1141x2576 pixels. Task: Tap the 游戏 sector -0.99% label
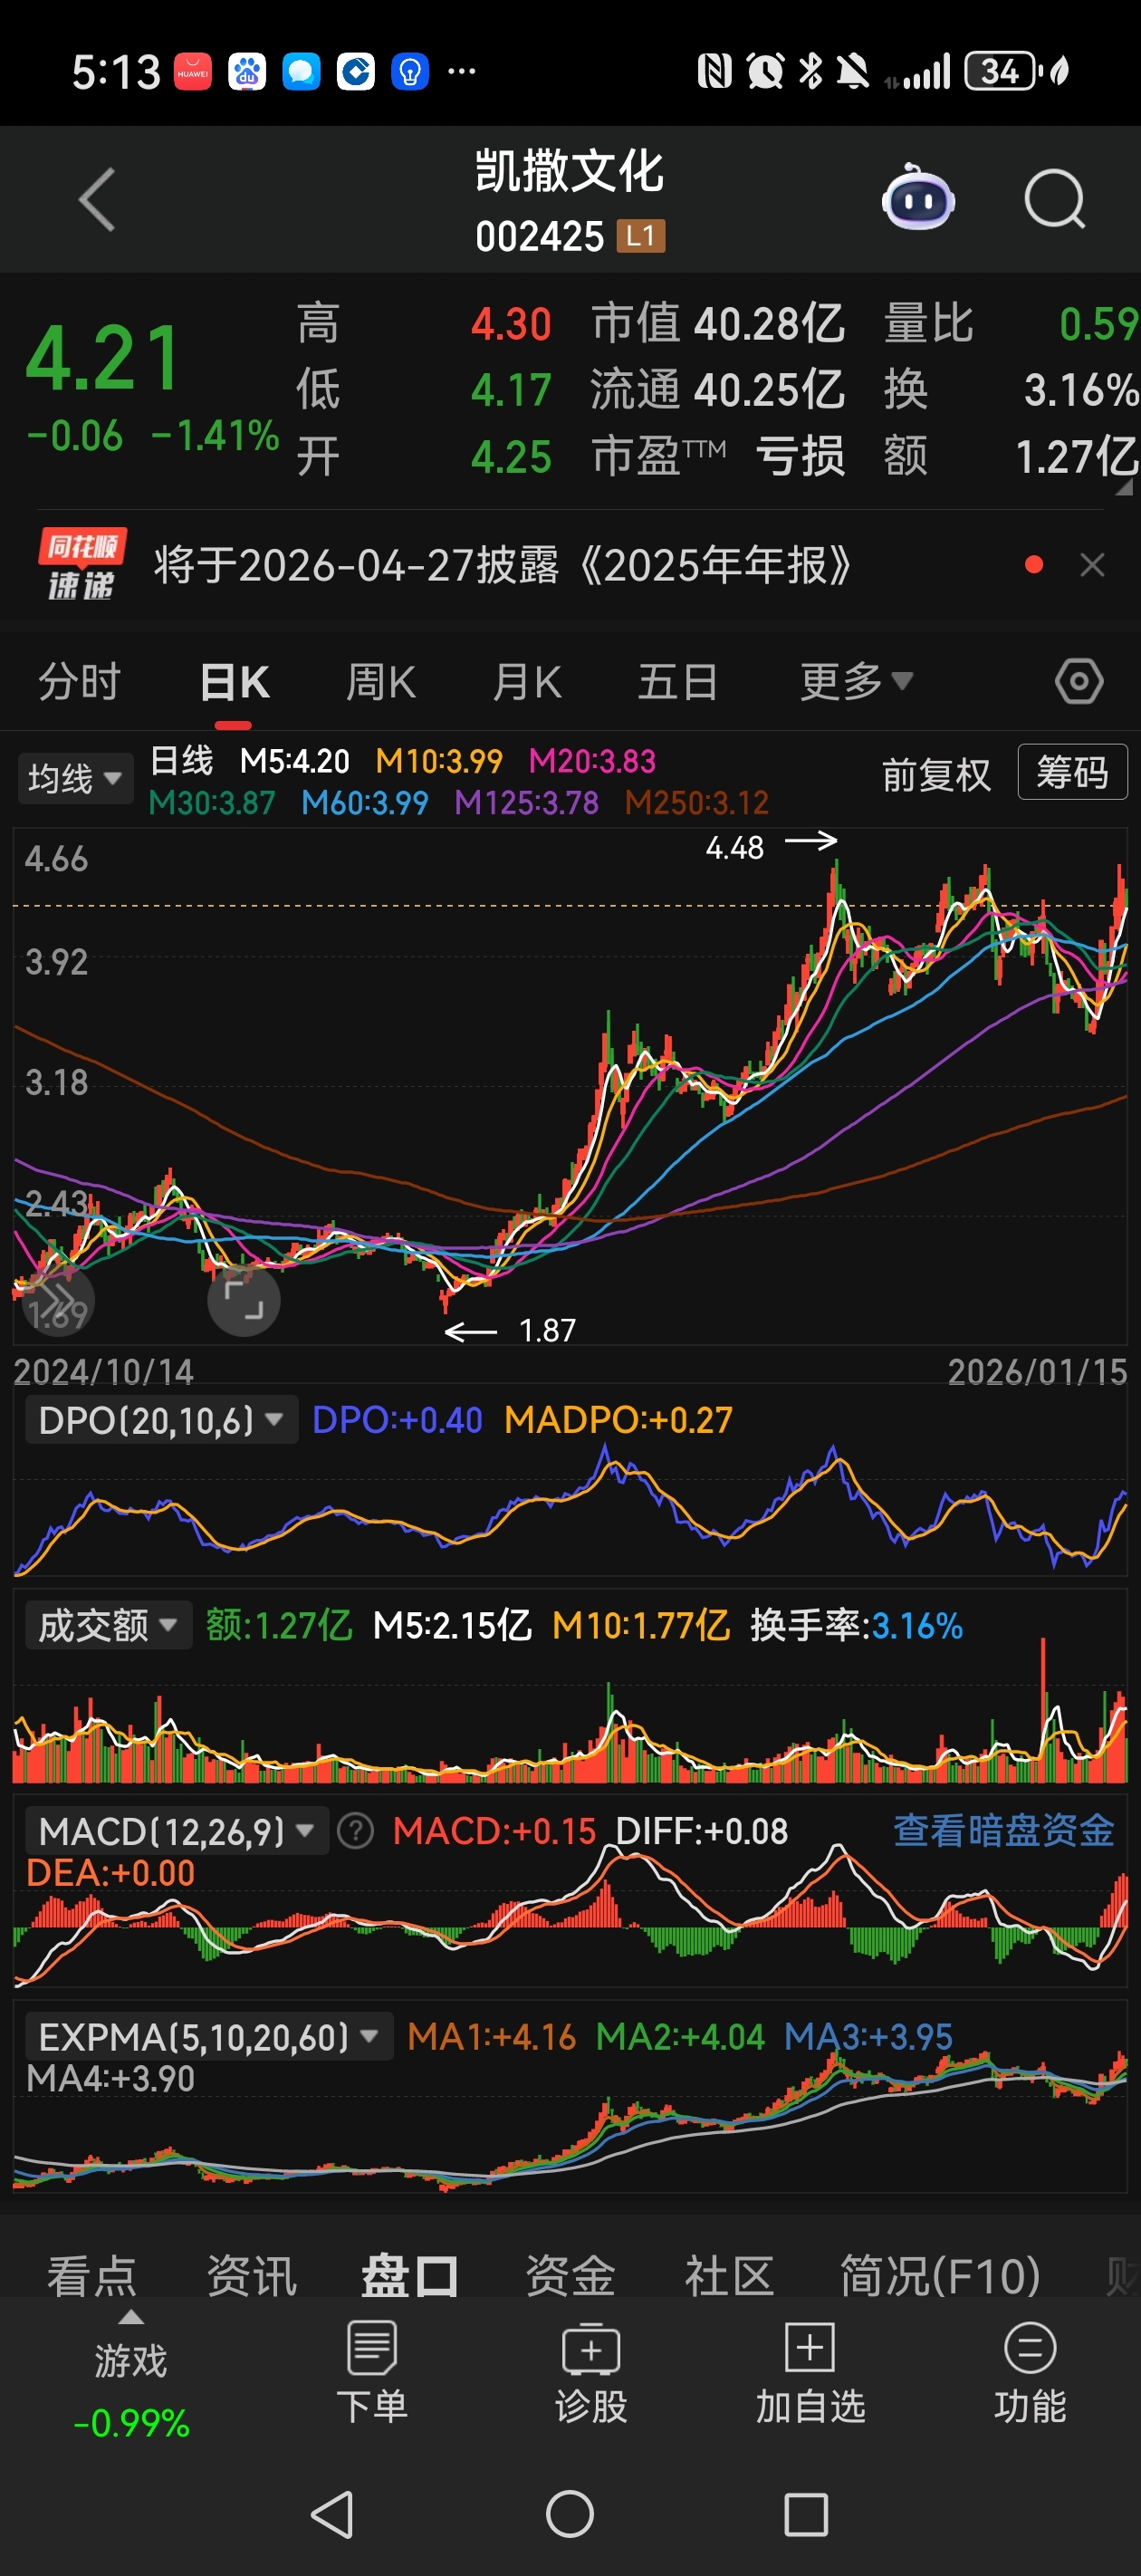[x=131, y=2390]
